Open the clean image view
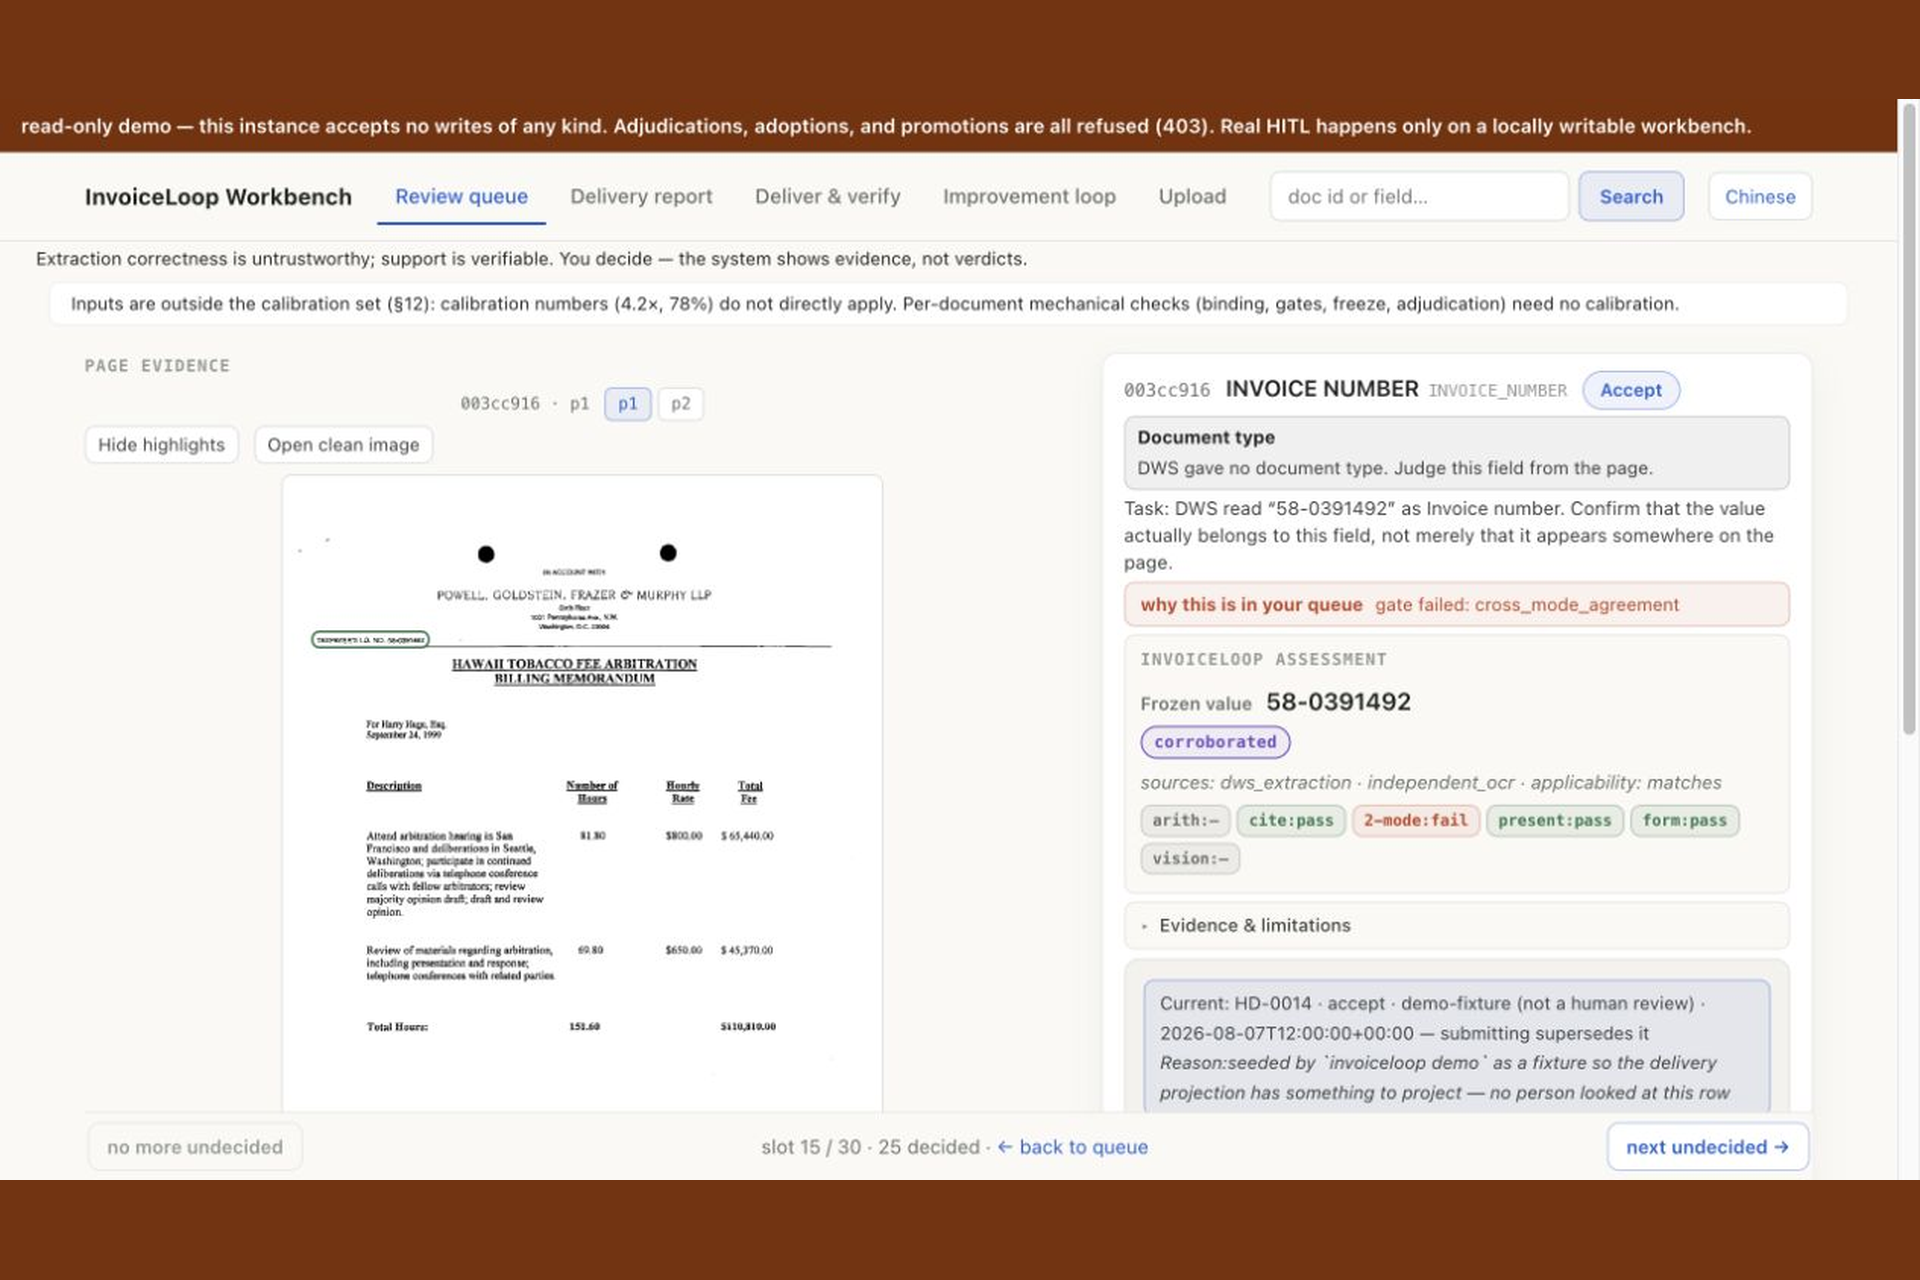The width and height of the screenshot is (1920, 1280). point(343,444)
